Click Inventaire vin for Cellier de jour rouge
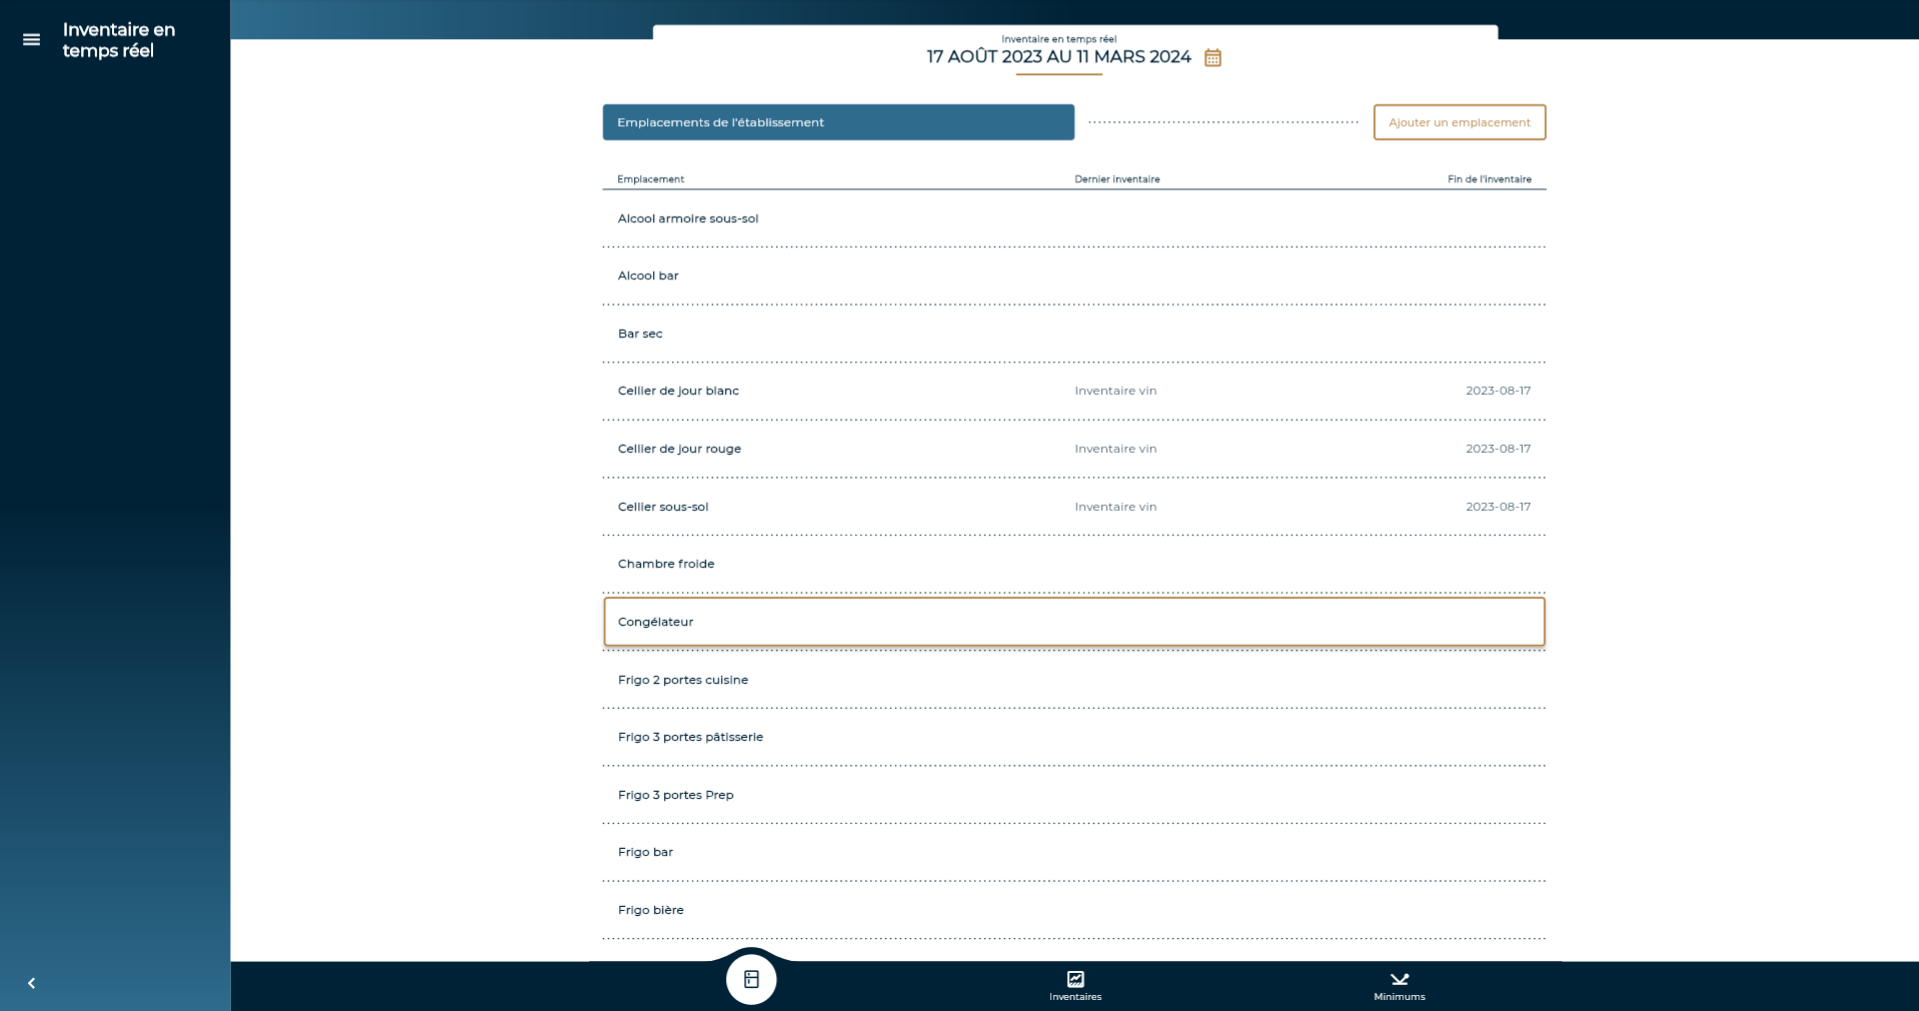1919x1011 pixels. click(x=1115, y=449)
